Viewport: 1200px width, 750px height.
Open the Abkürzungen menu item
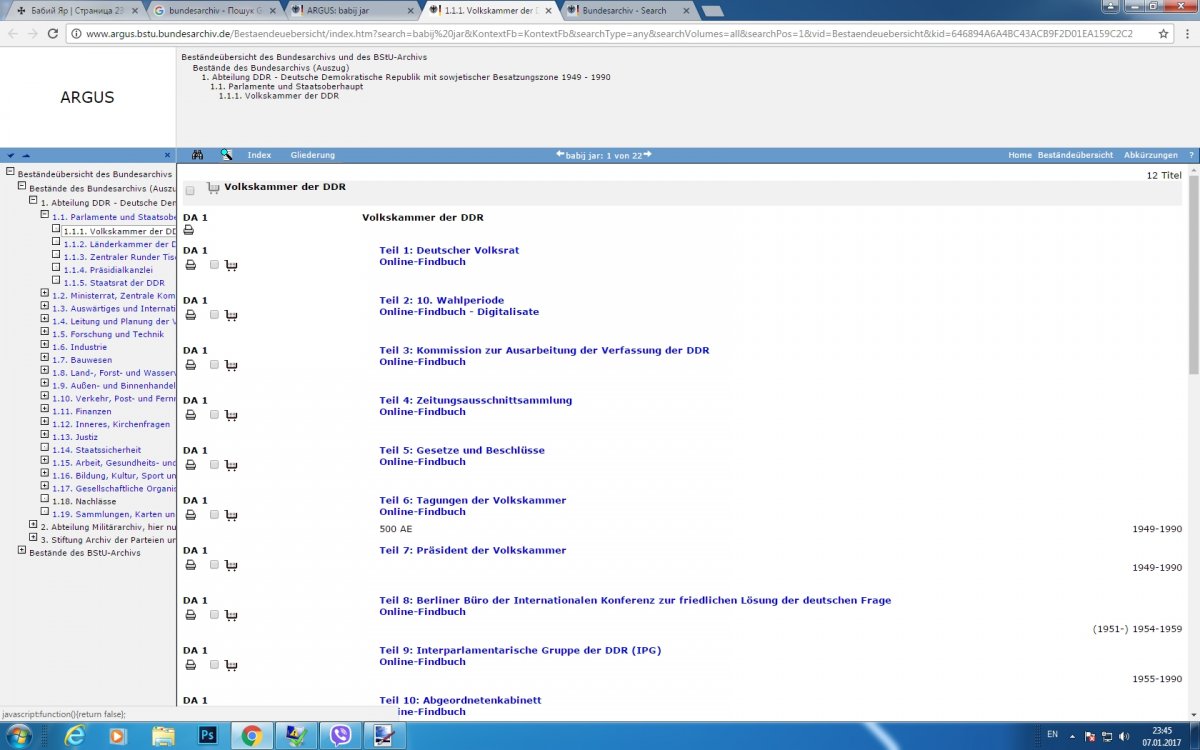pos(1151,155)
